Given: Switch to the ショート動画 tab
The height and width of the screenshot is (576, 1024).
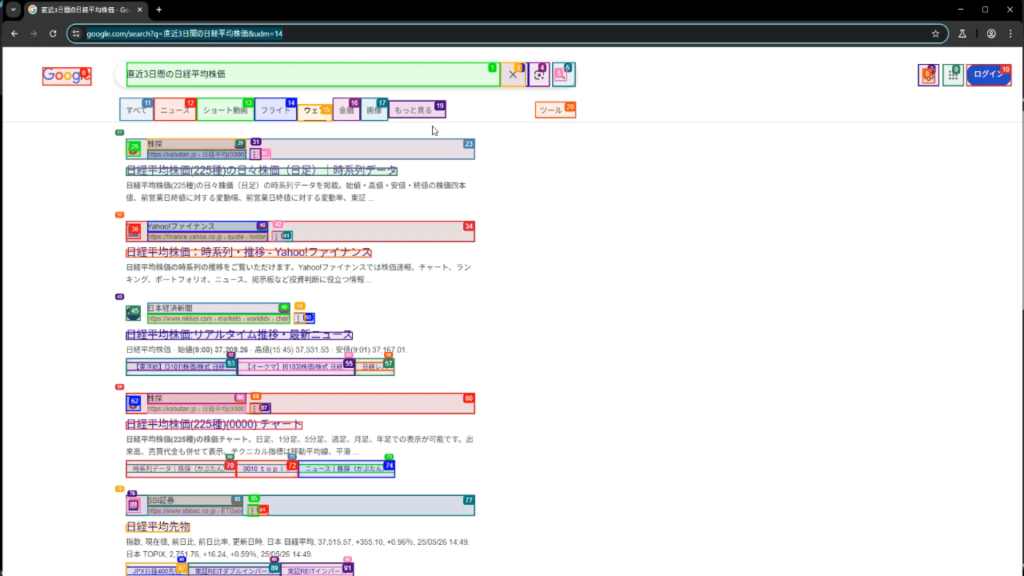Looking at the screenshot, I should pos(225,110).
